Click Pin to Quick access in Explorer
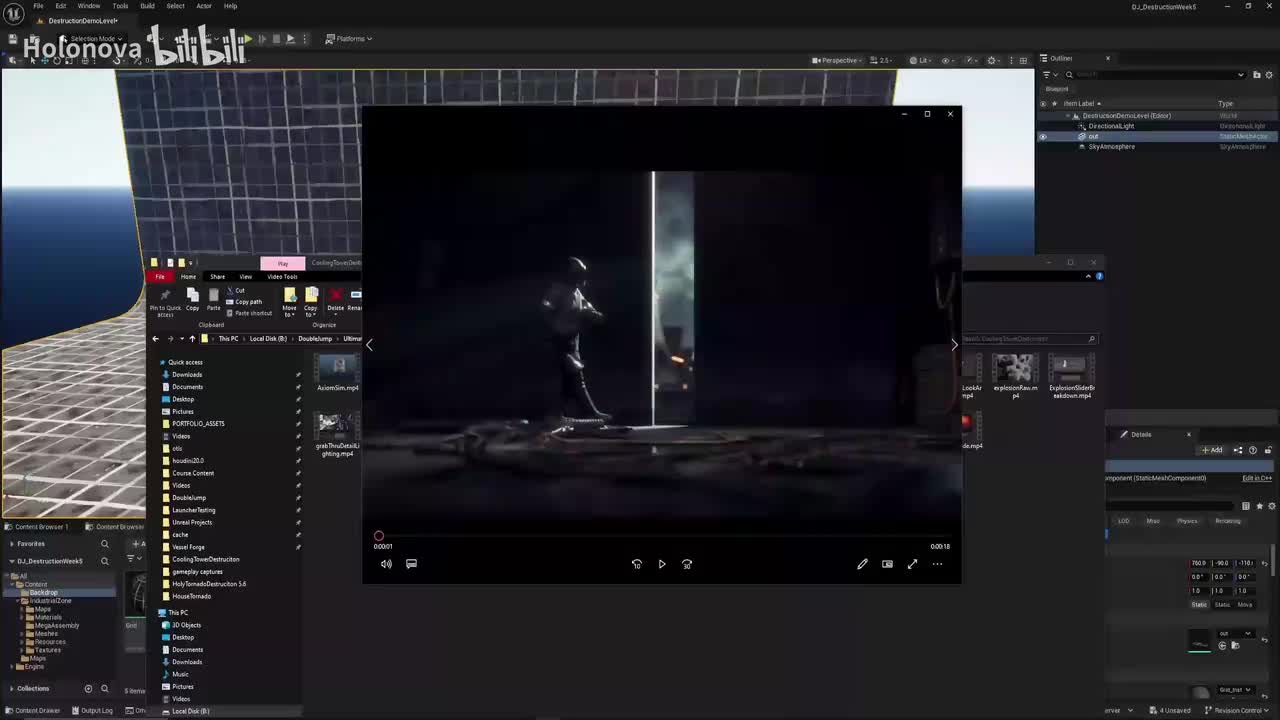Viewport: 1280px width, 720px height. tap(165, 302)
